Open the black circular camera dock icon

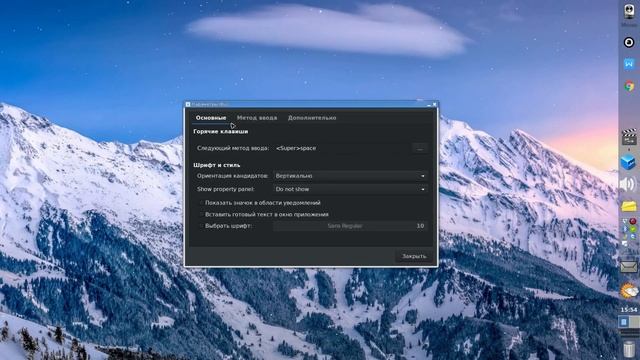[x=629, y=42]
